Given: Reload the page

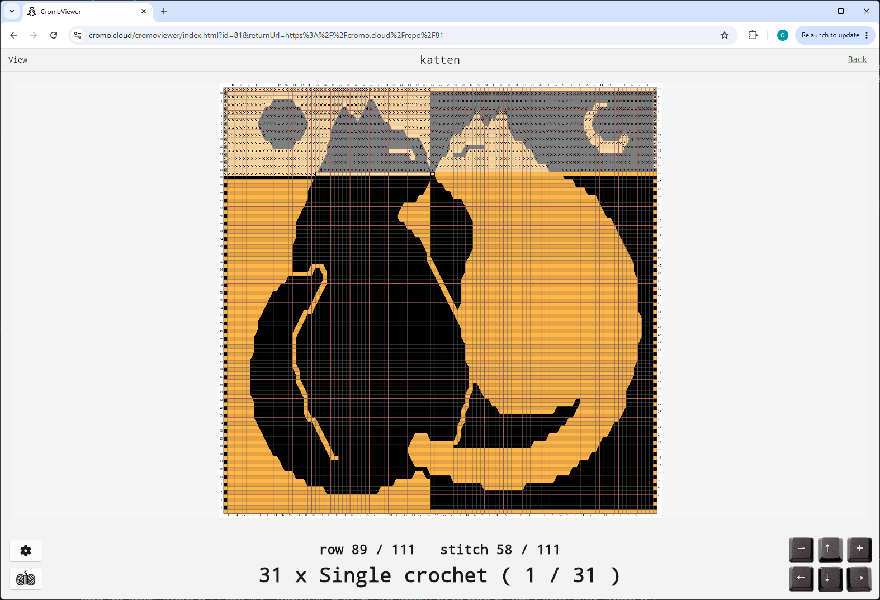Looking at the screenshot, I should (53, 35).
